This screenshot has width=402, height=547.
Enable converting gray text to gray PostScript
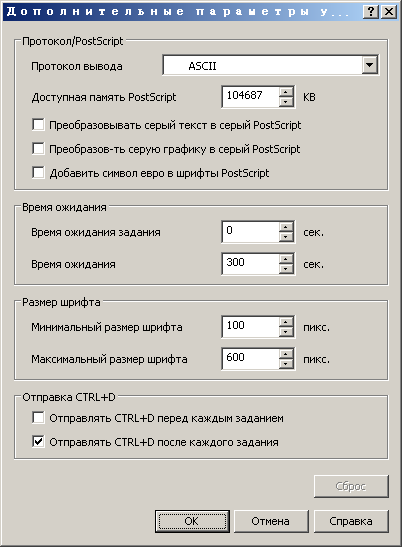pos(38,125)
